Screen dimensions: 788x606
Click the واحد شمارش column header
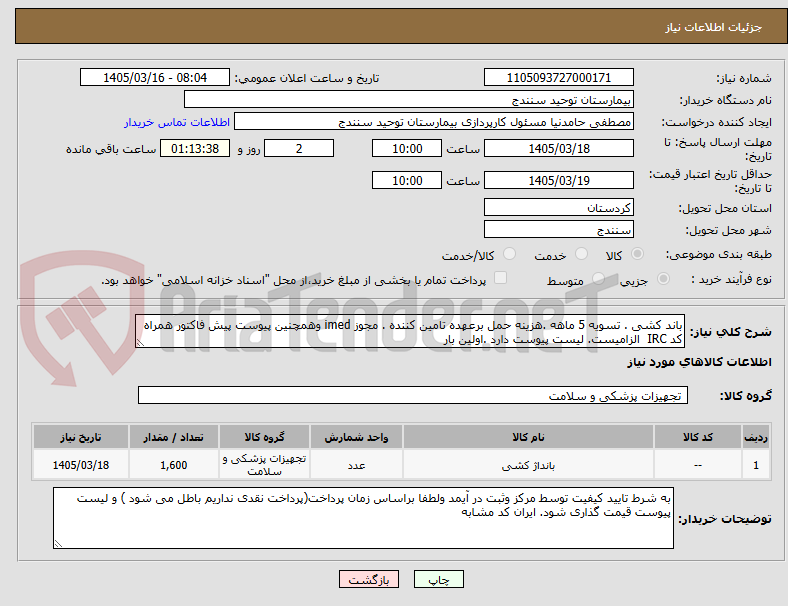356,437
